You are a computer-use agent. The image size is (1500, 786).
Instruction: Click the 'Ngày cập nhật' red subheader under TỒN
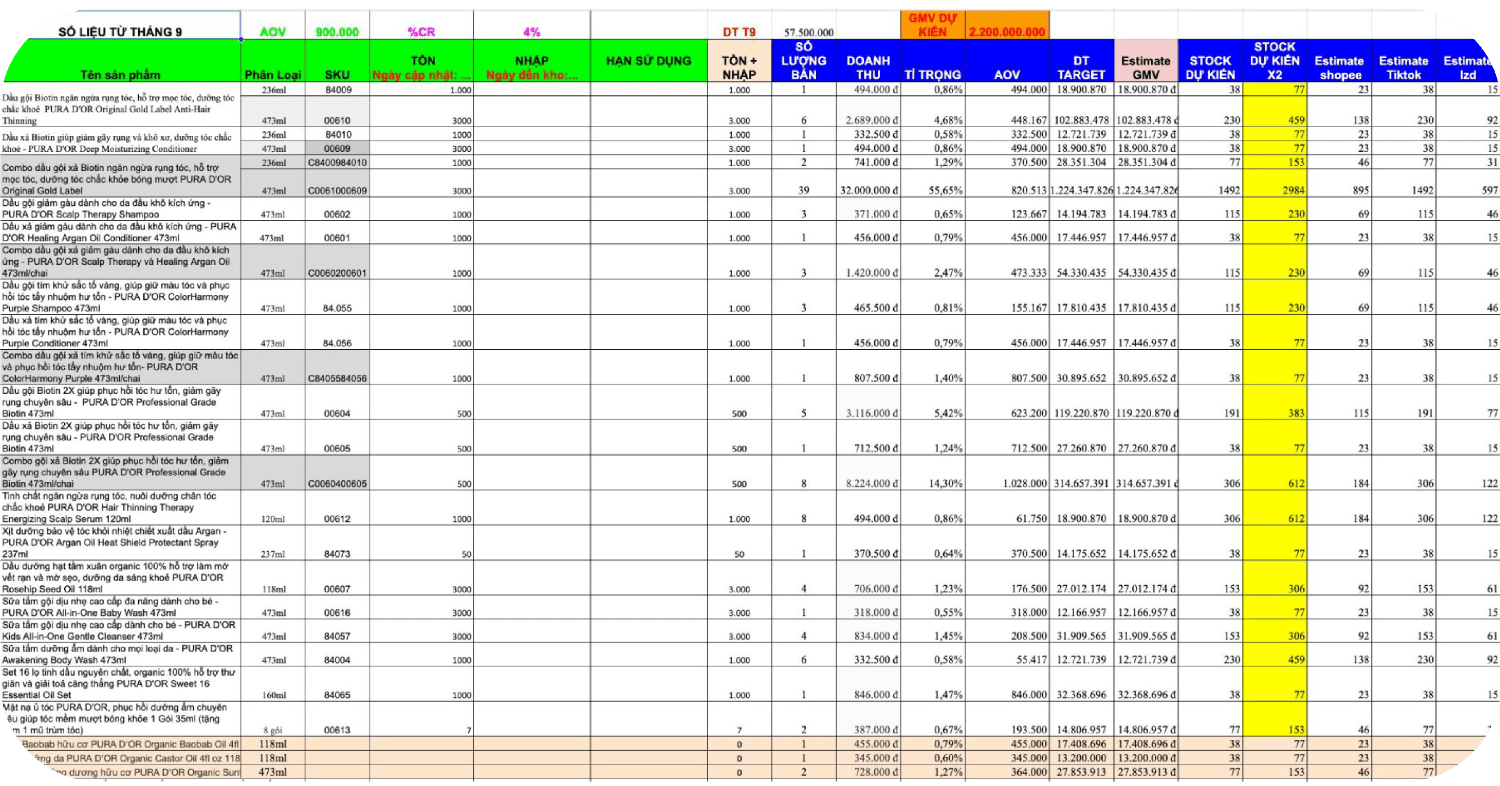[422, 76]
